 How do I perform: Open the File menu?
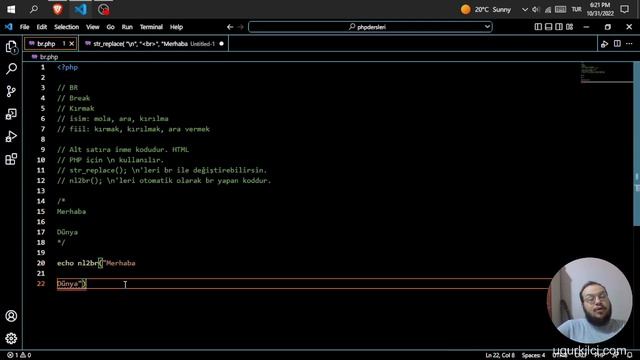point(24,27)
